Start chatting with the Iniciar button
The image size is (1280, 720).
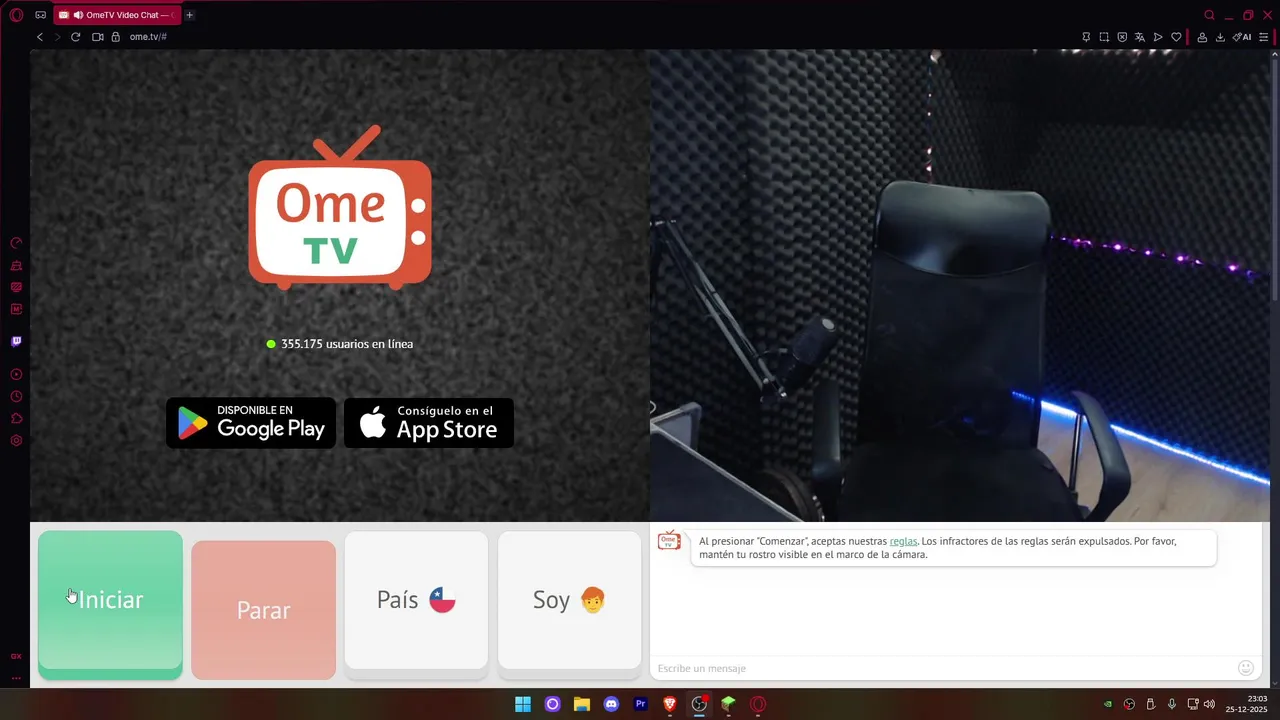(110, 605)
